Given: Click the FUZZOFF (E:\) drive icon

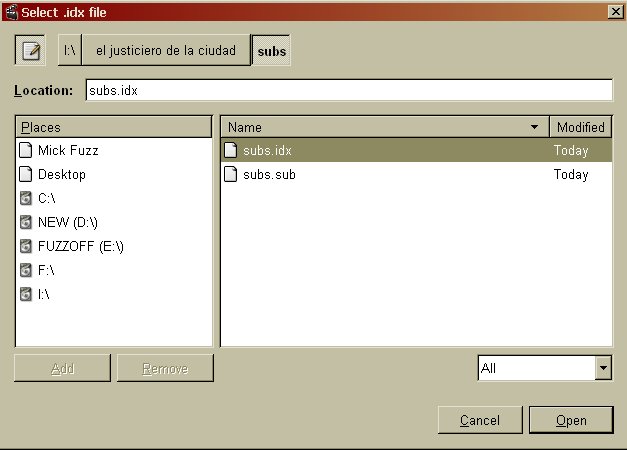Looking at the screenshot, I should (26, 246).
